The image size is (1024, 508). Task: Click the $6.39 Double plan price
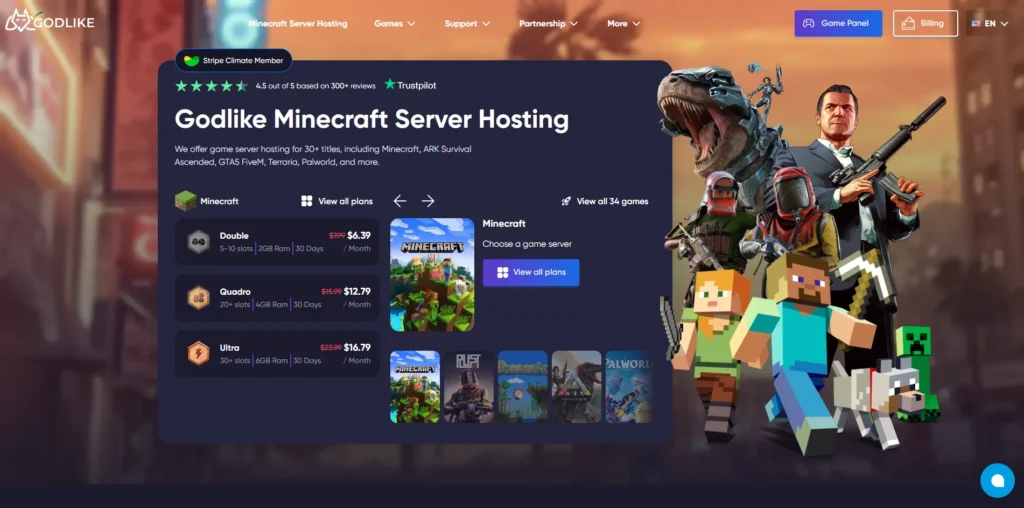[x=359, y=236]
